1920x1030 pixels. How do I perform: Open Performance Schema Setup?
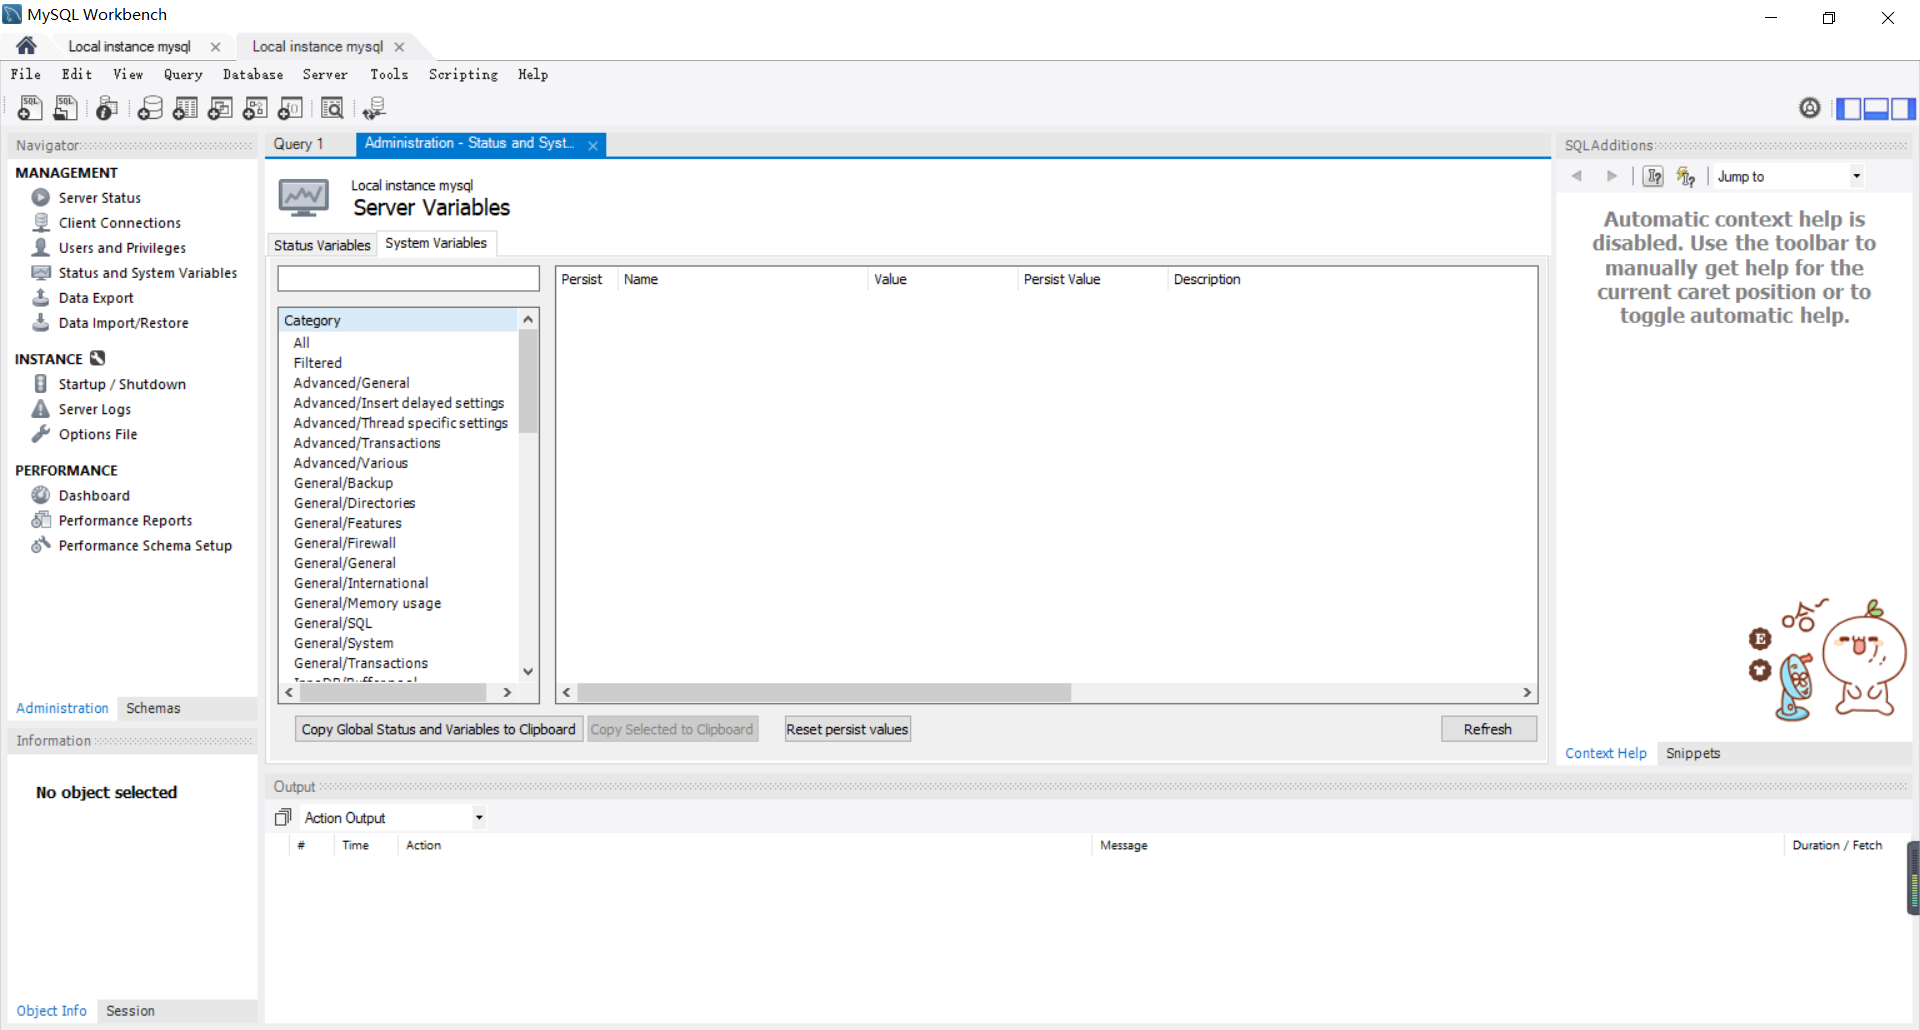pos(145,545)
